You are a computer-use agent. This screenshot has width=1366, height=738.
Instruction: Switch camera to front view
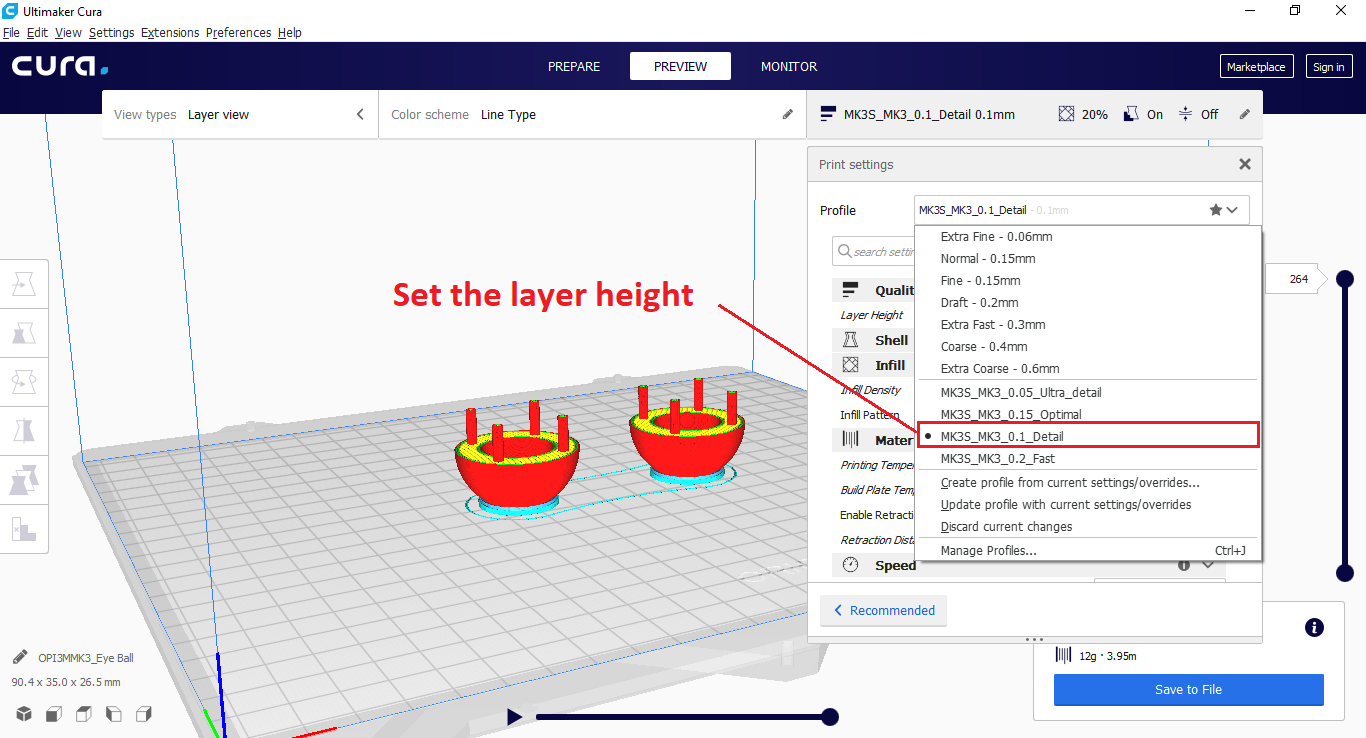click(54, 714)
